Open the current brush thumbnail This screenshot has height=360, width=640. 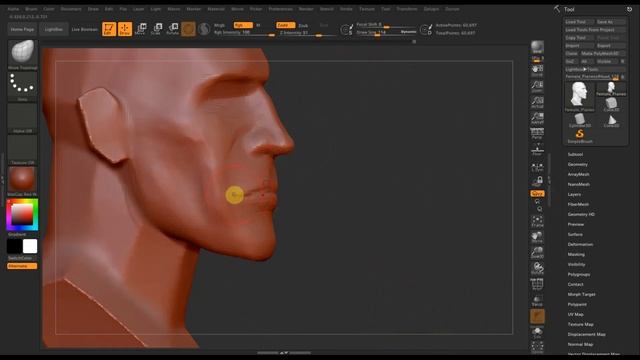pos(22,55)
